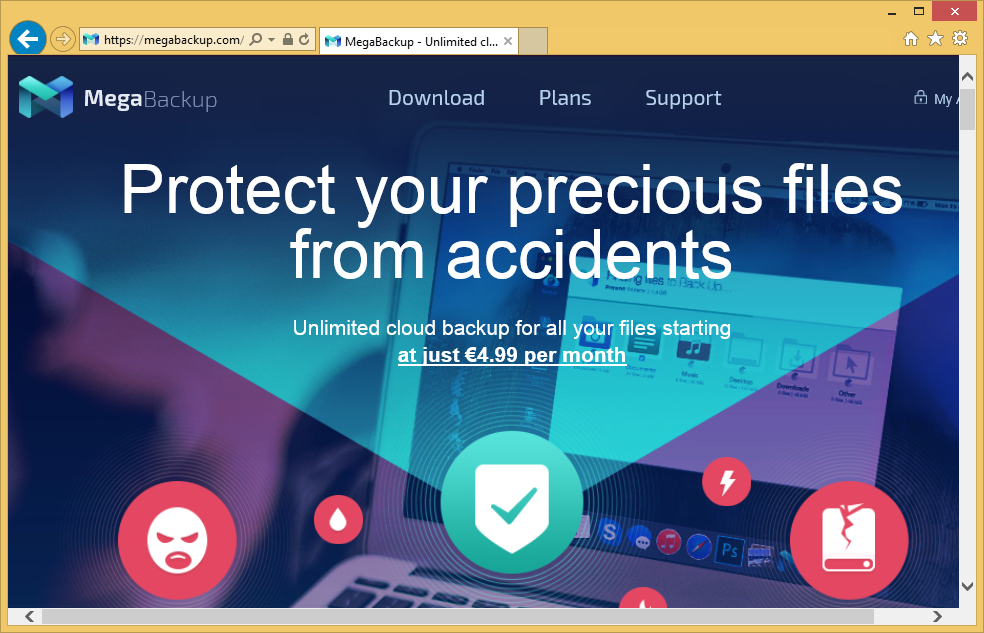Open the Plans navigation item
984x633 pixels.
coord(565,98)
